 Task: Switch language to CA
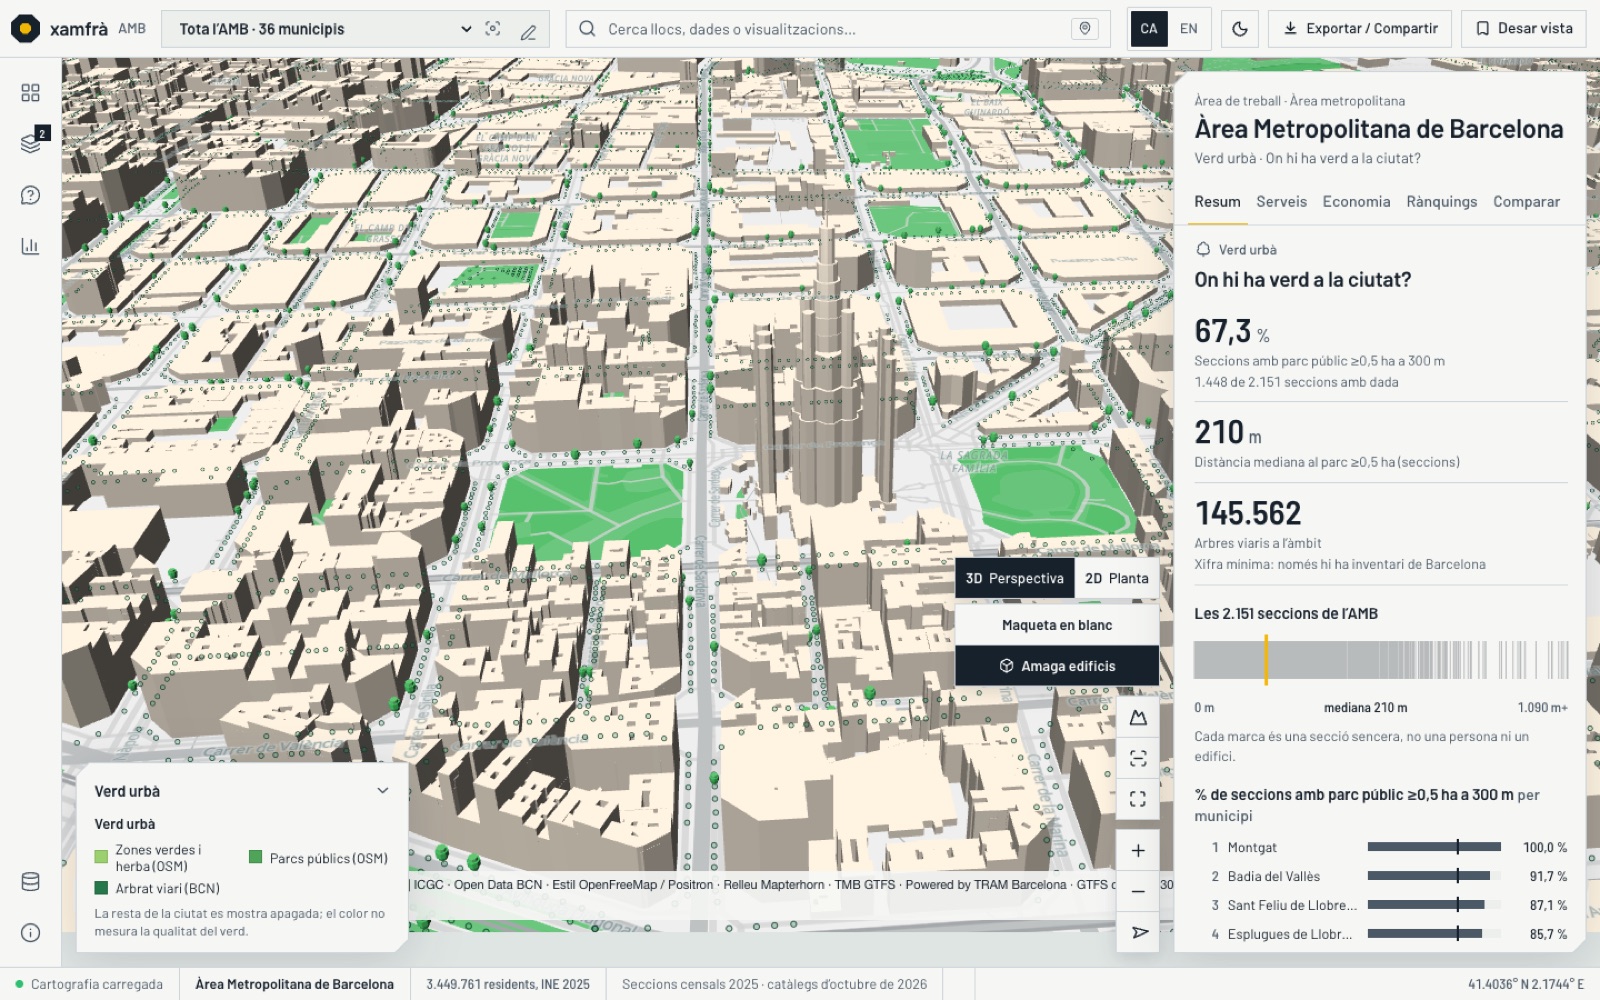tap(1149, 29)
